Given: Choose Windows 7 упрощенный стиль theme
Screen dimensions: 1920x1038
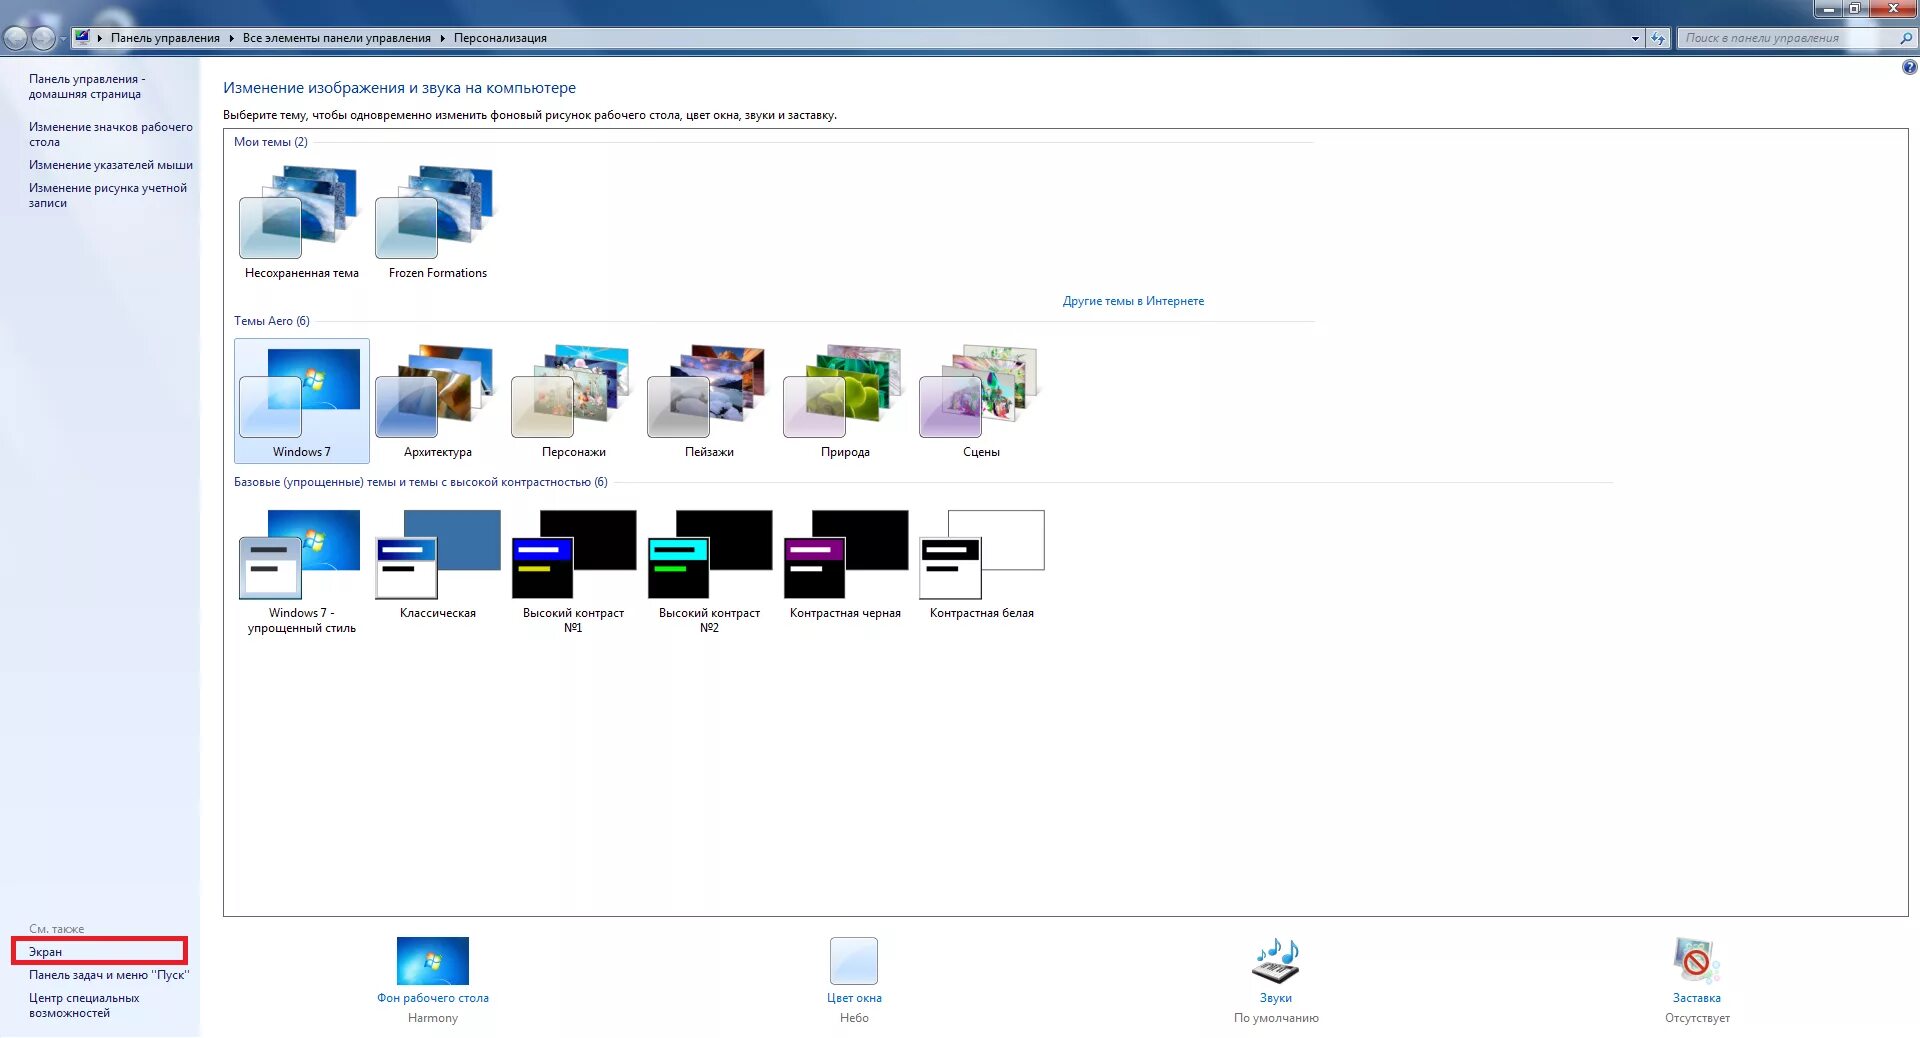Looking at the screenshot, I should [x=301, y=570].
